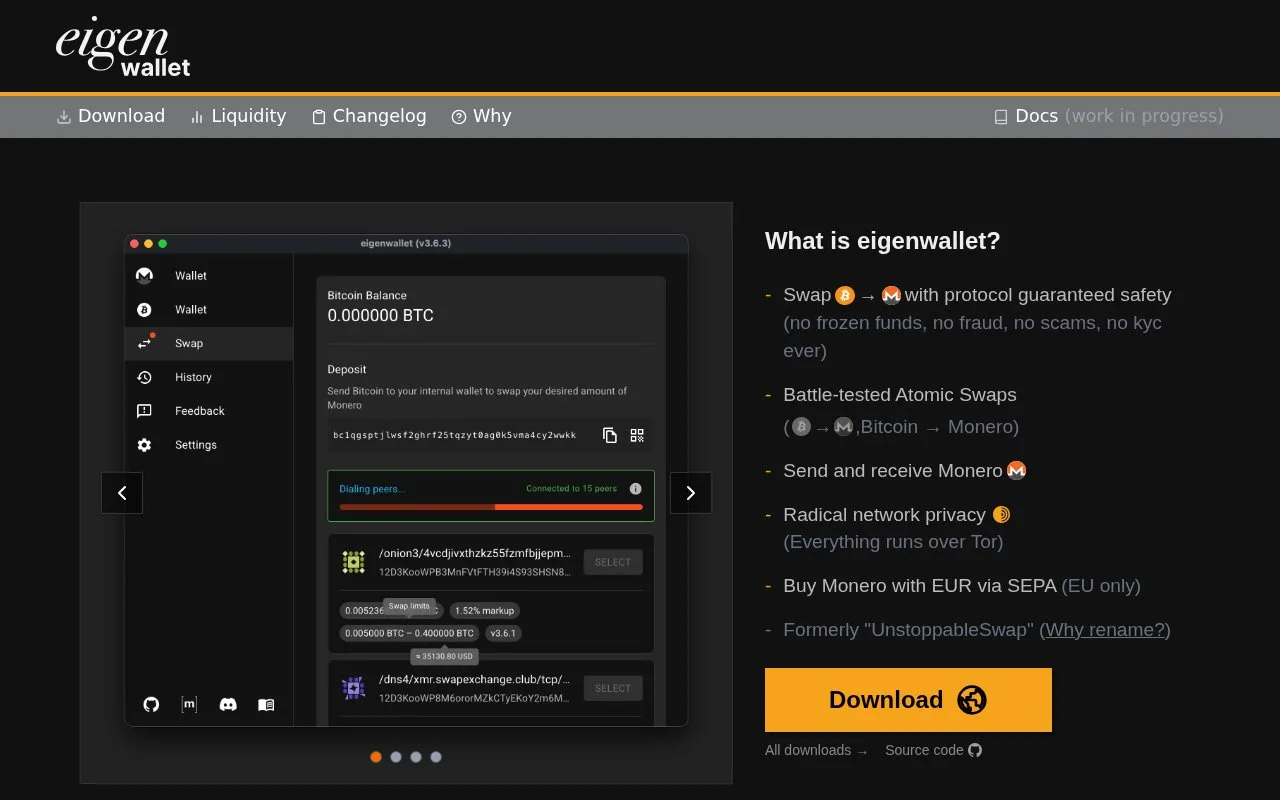The height and width of the screenshot is (800, 1280).
Task: Select the Swap sidebar item in the screenshot
Action: 209,343
